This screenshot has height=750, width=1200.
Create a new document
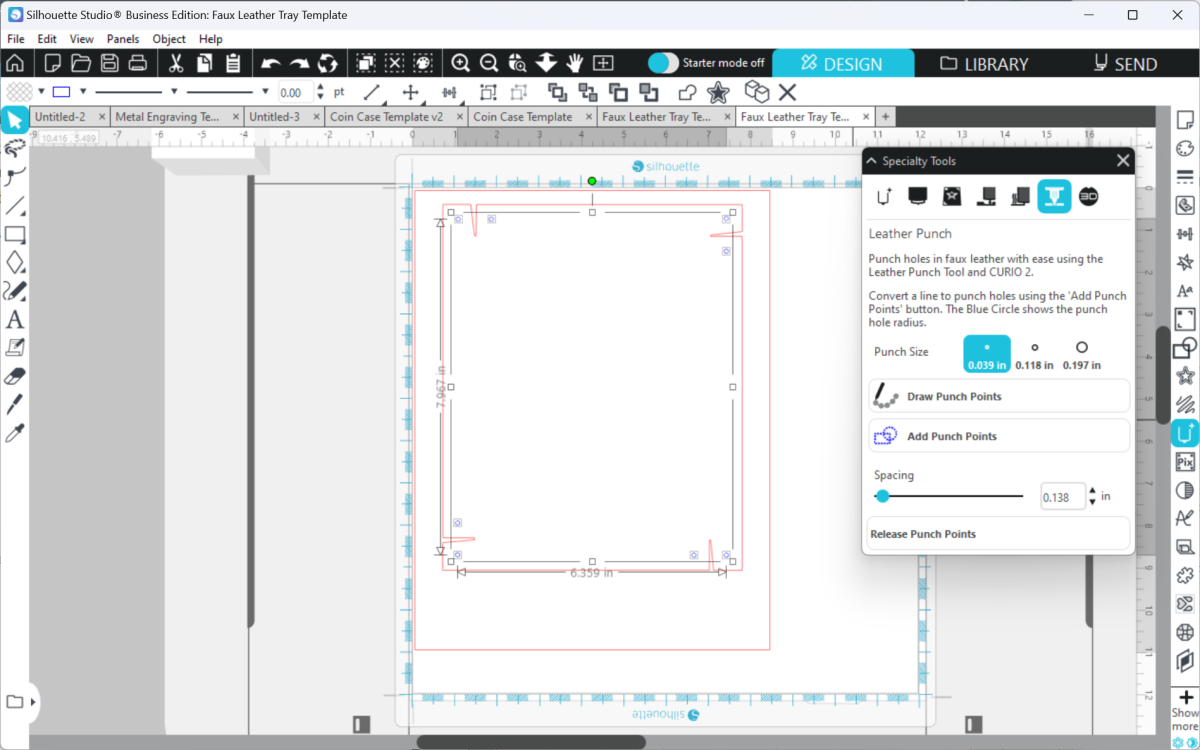pyautogui.click(x=52, y=63)
